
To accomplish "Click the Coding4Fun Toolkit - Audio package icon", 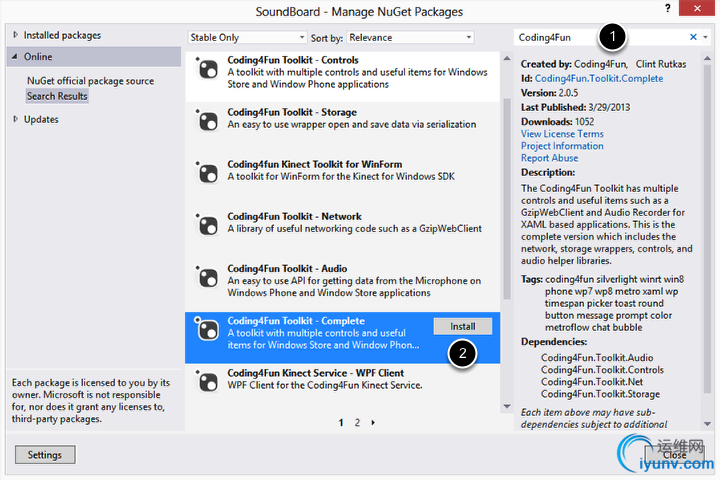I will [207, 277].
